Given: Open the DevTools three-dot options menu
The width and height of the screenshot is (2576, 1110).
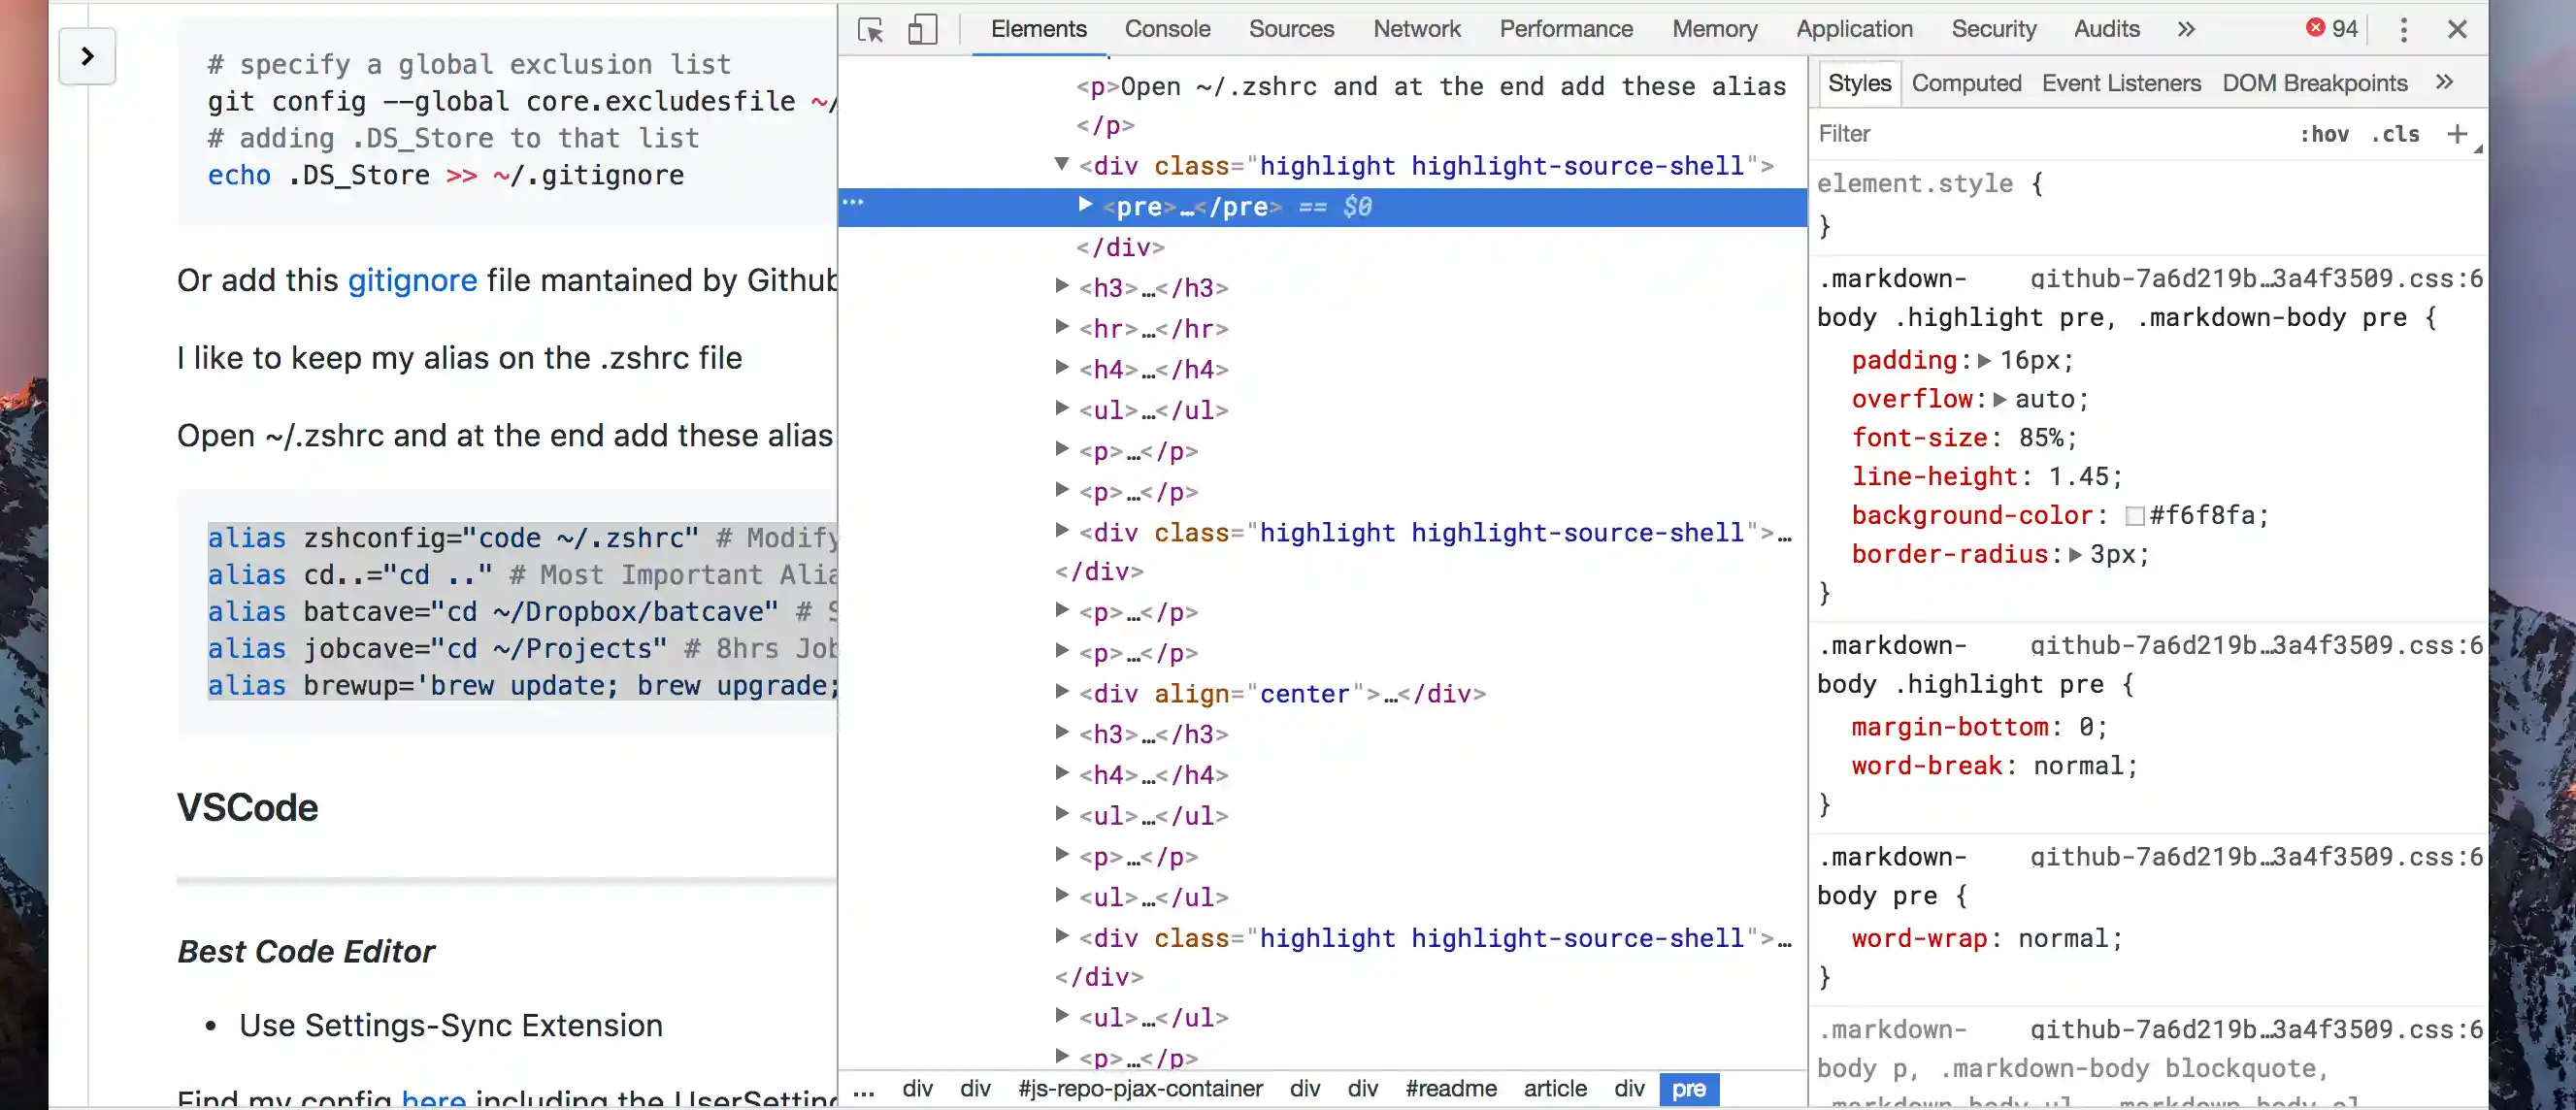Looking at the screenshot, I should click(2404, 30).
